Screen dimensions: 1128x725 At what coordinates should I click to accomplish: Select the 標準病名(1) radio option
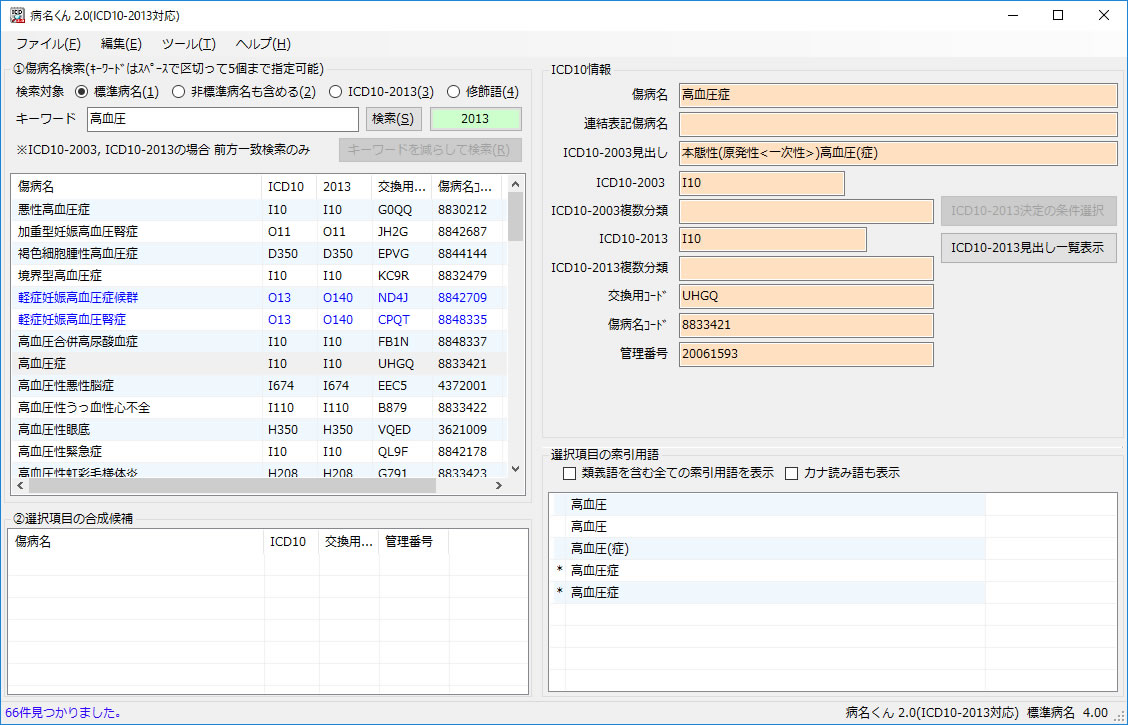(117, 92)
